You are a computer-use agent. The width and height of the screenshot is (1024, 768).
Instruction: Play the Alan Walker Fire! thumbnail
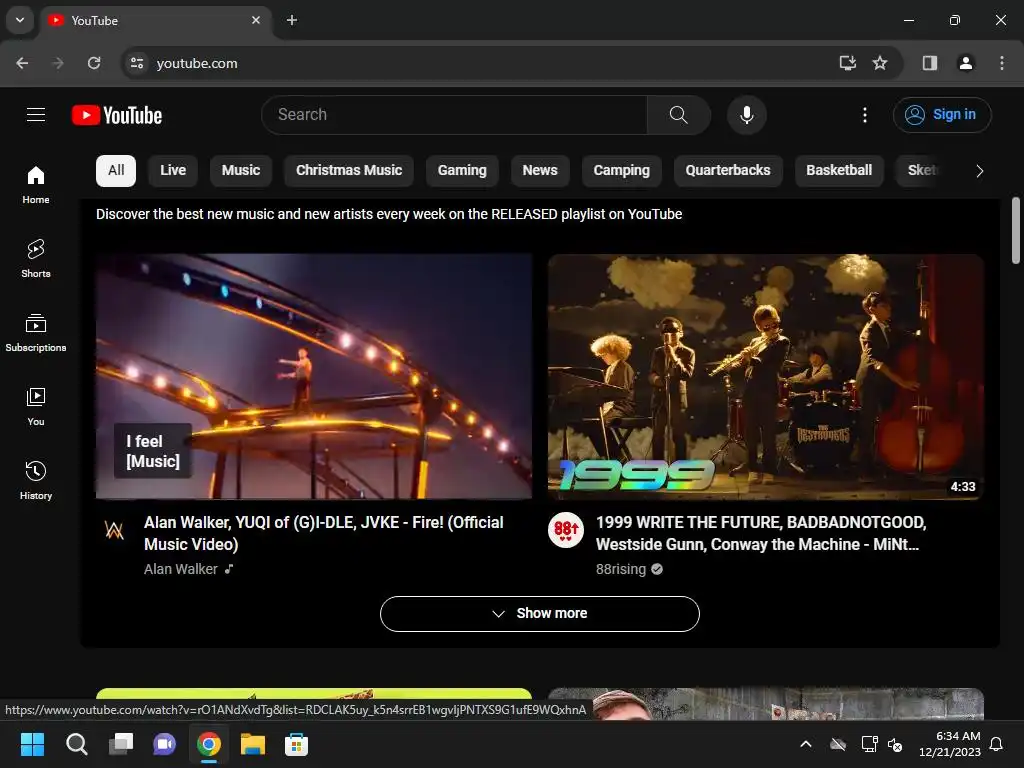[x=314, y=376]
